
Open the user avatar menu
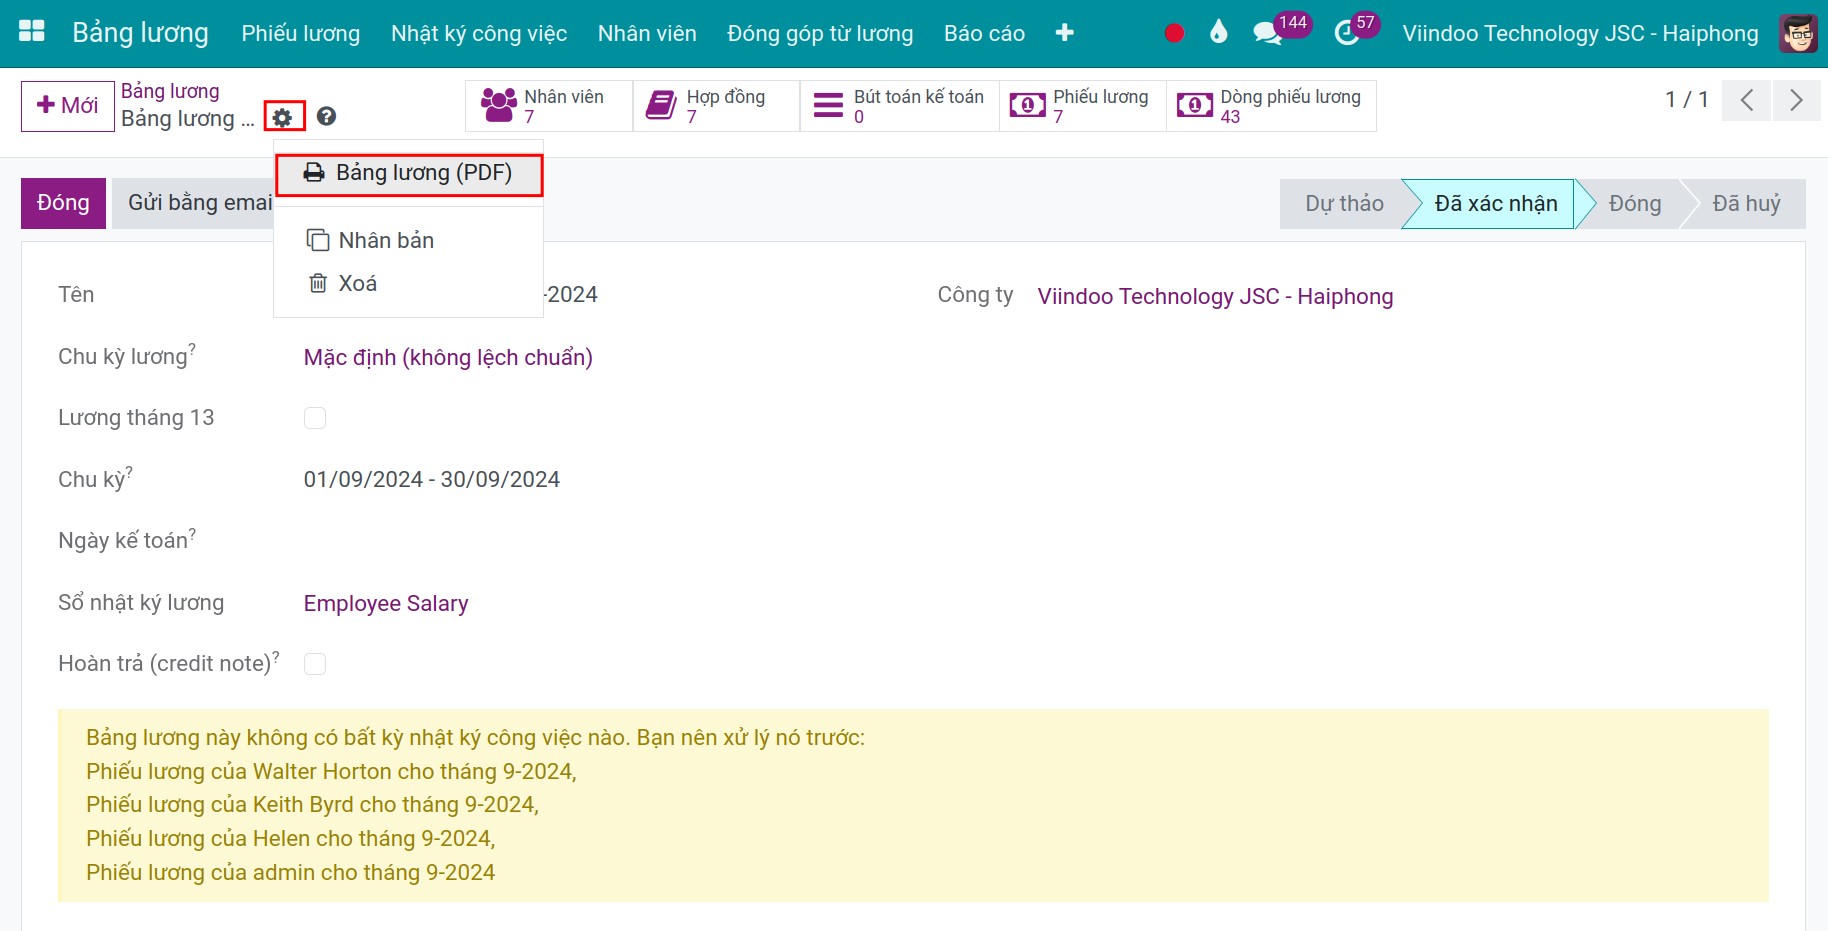coord(1798,34)
